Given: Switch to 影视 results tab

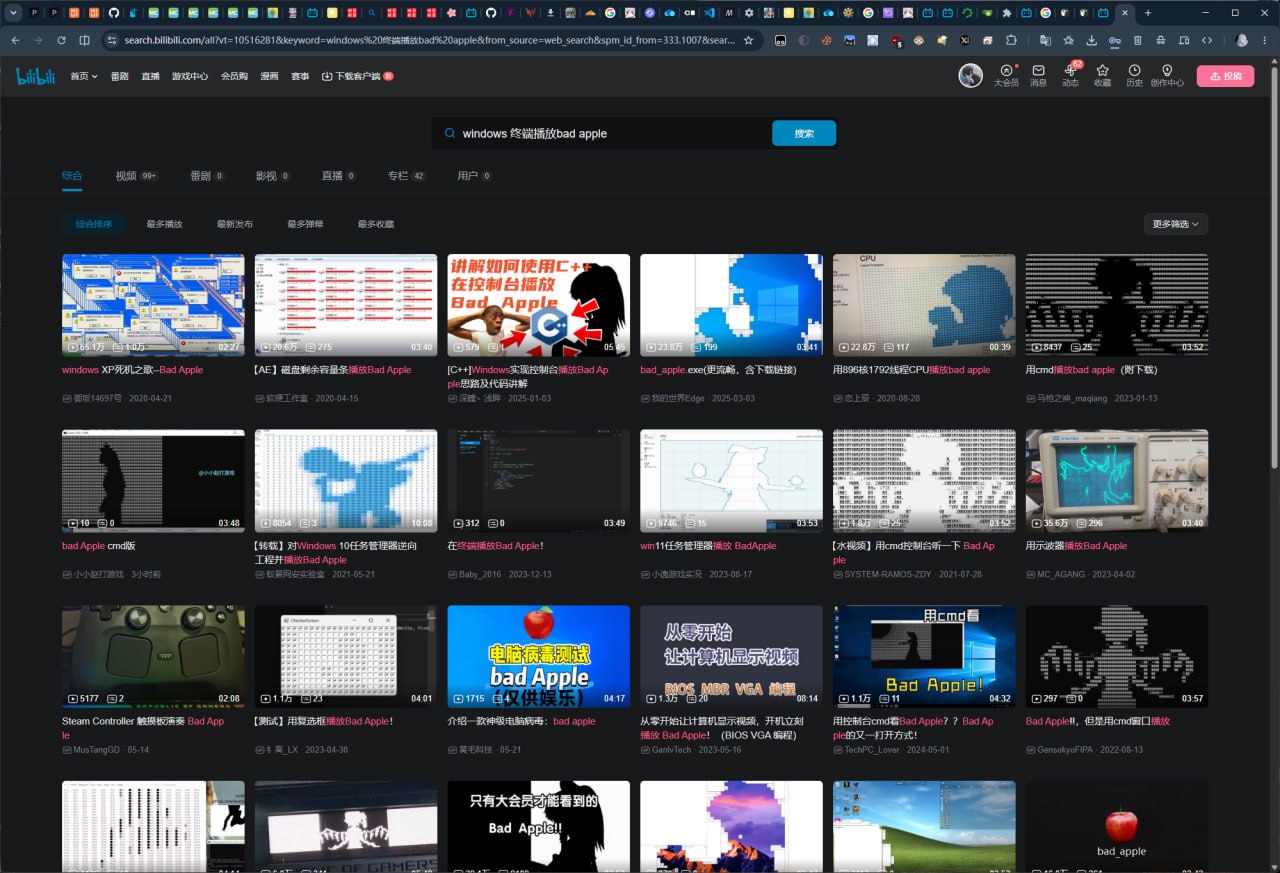Looking at the screenshot, I should [x=273, y=176].
